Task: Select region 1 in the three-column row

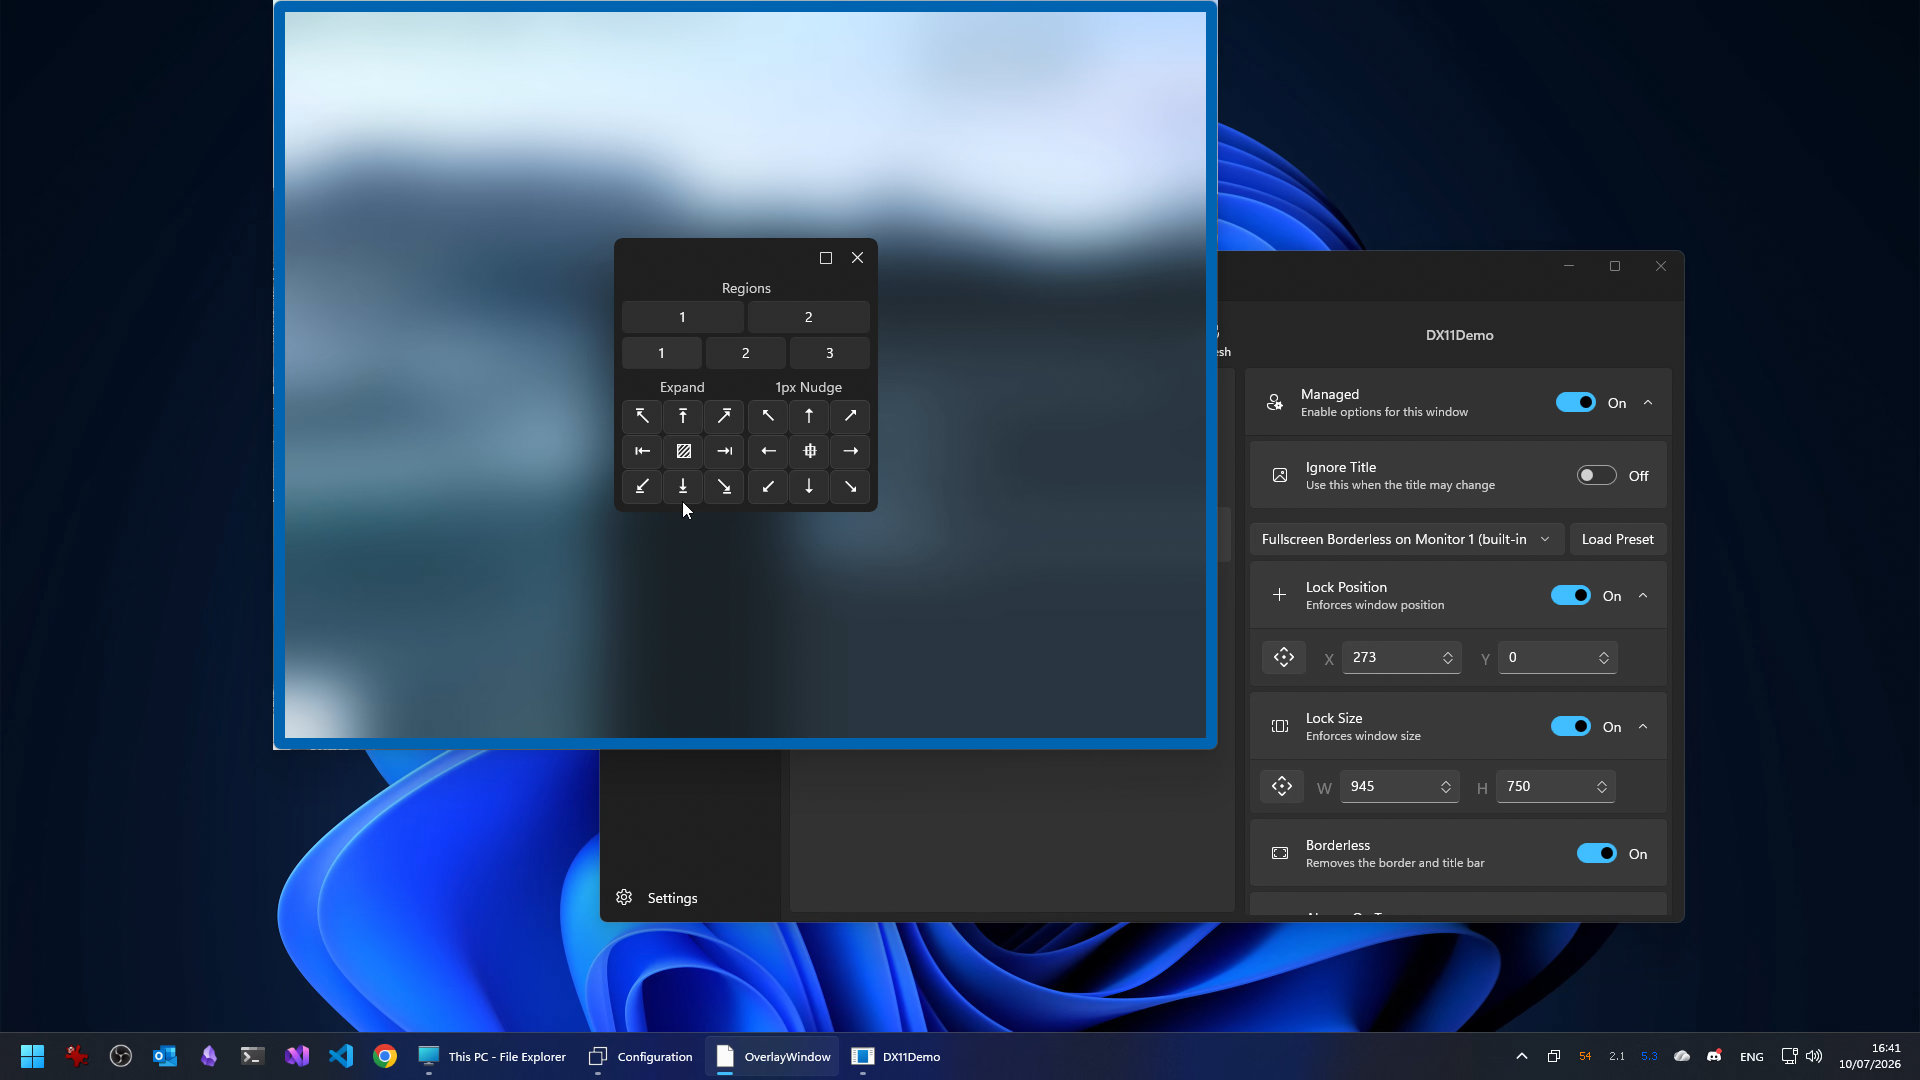Action: 661,353
